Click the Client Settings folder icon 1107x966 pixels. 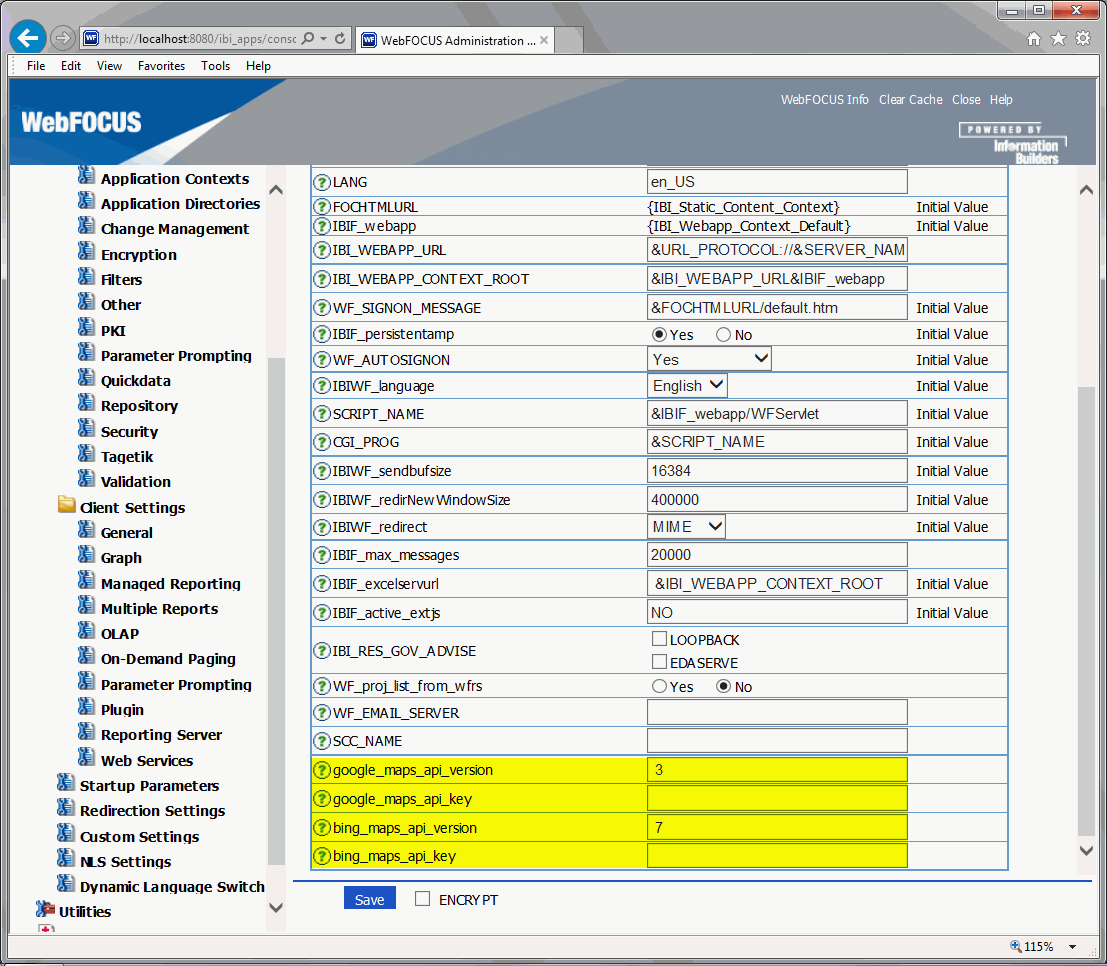(x=66, y=504)
